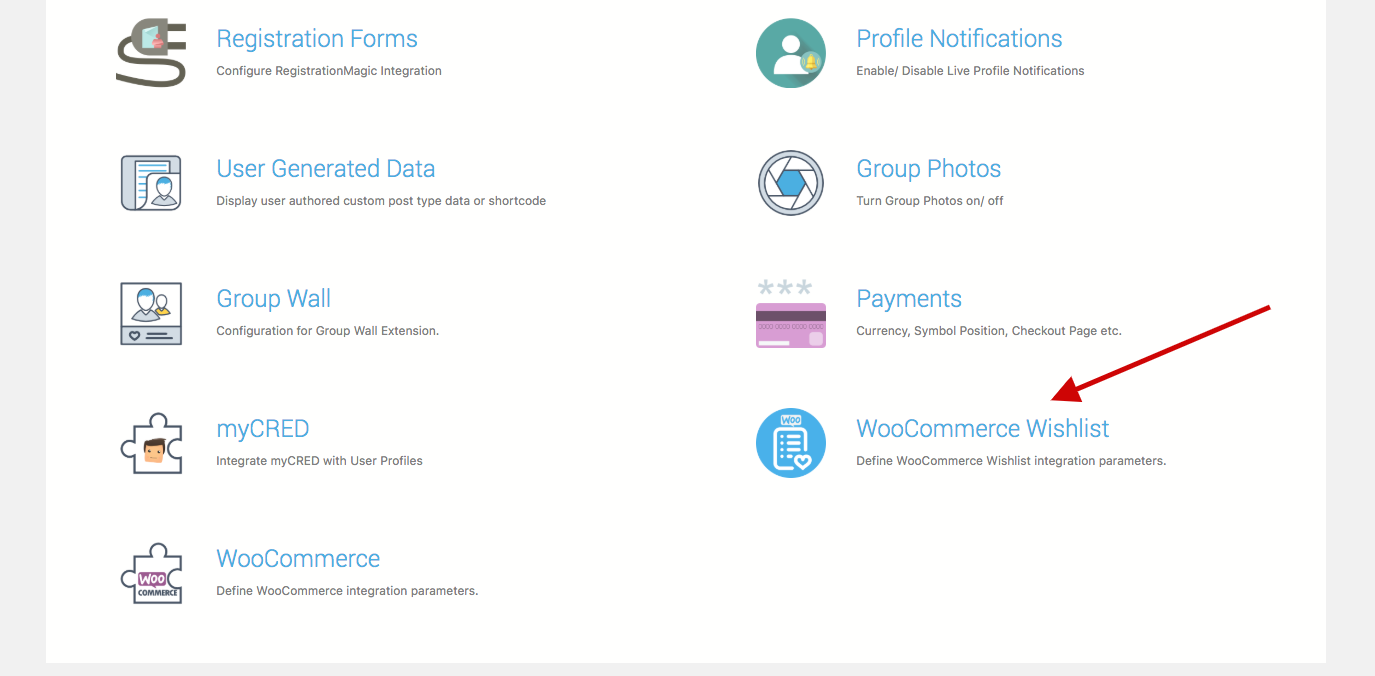Open the Payments settings title
1375x676 pixels.
pyautogui.click(x=909, y=299)
